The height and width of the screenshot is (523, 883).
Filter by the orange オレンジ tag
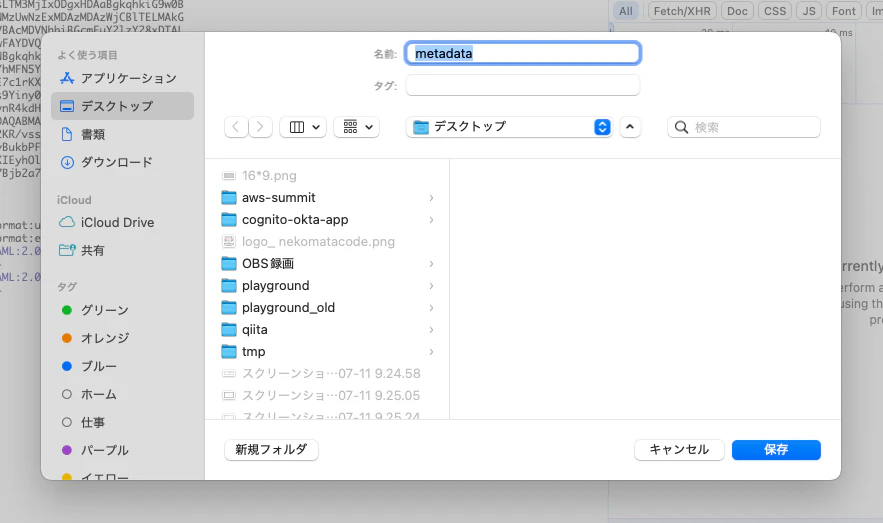(122, 338)
